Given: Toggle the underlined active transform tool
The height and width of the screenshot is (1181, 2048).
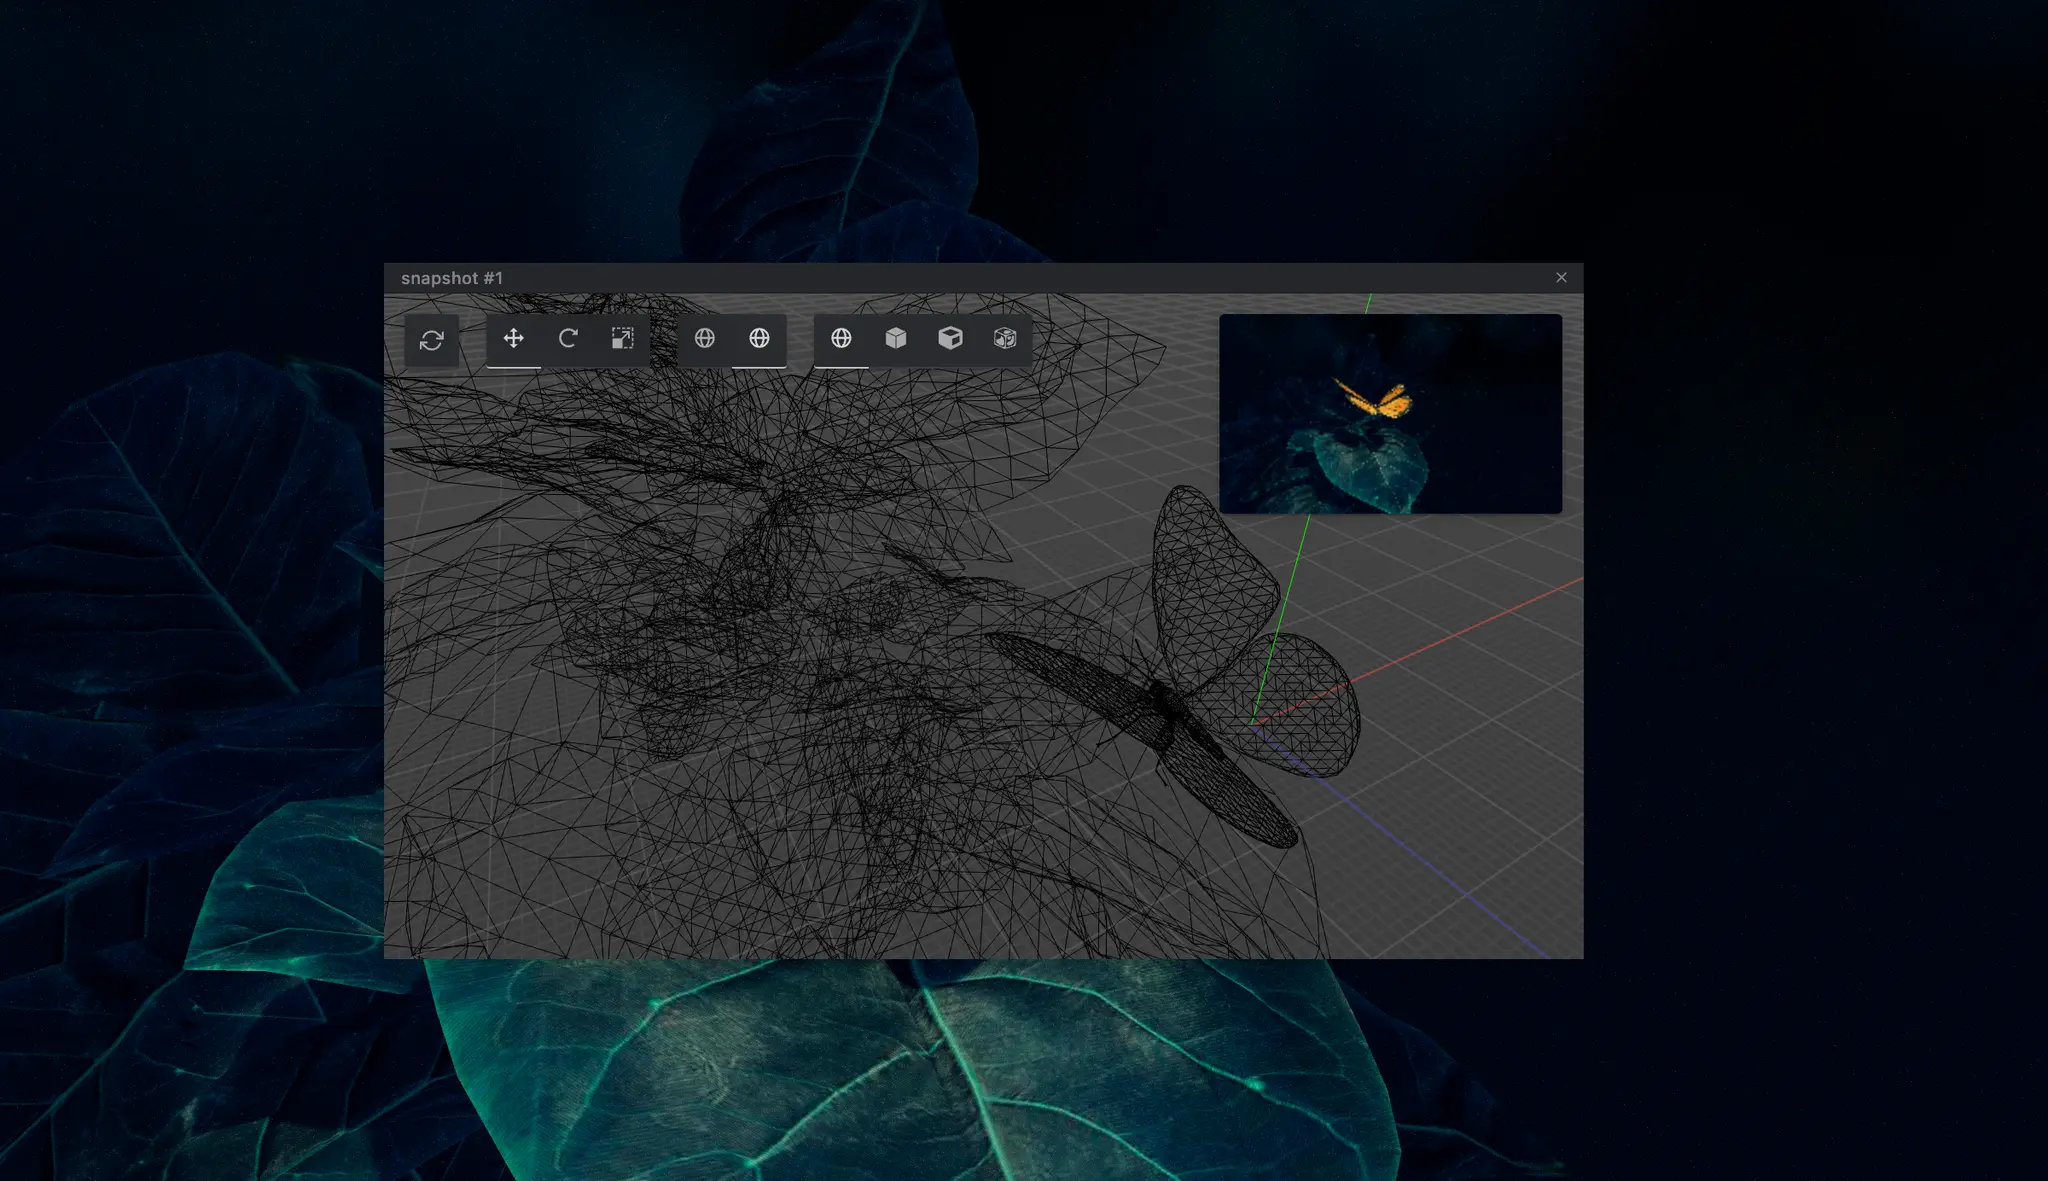Looking at the screenshot, I should [x=513, y=340].
